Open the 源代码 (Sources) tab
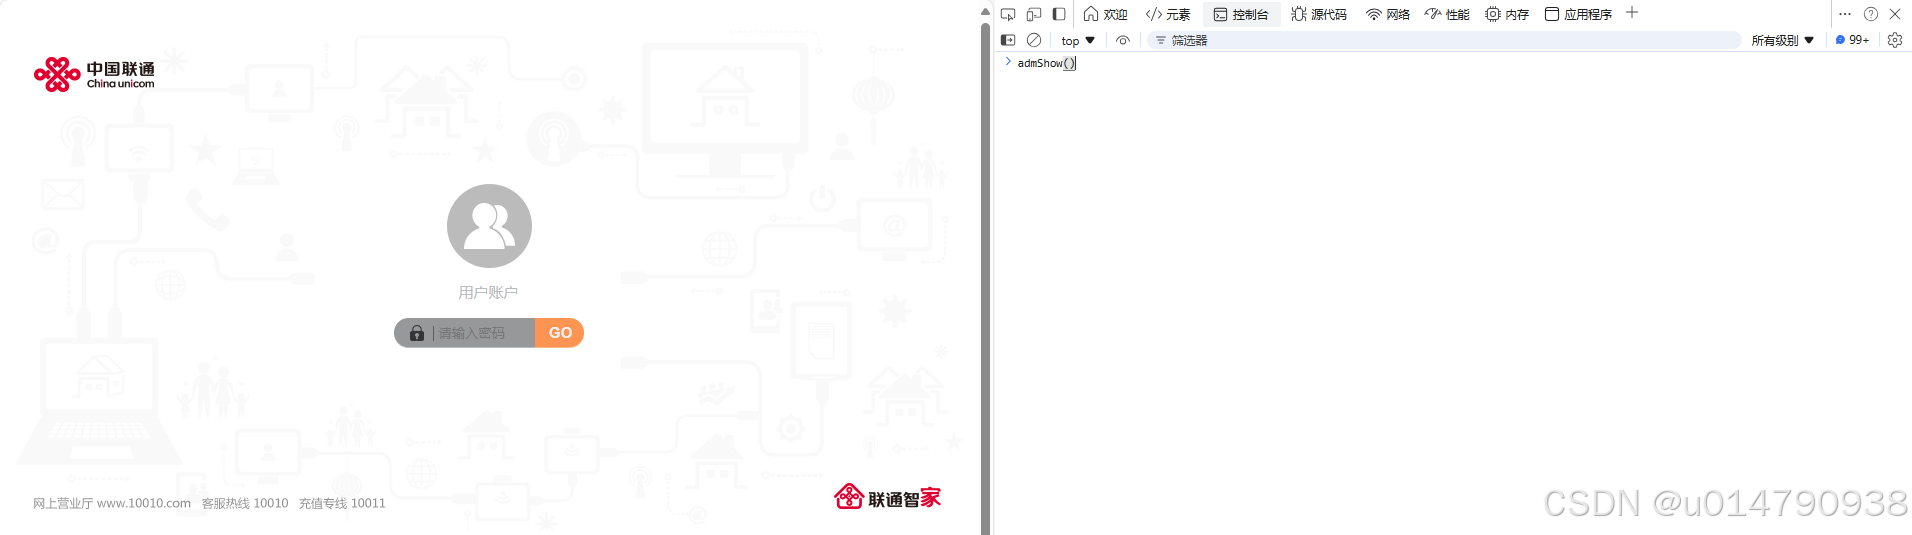The width and height of the screenshot is (1912, 535). [x=1319, y=14]
